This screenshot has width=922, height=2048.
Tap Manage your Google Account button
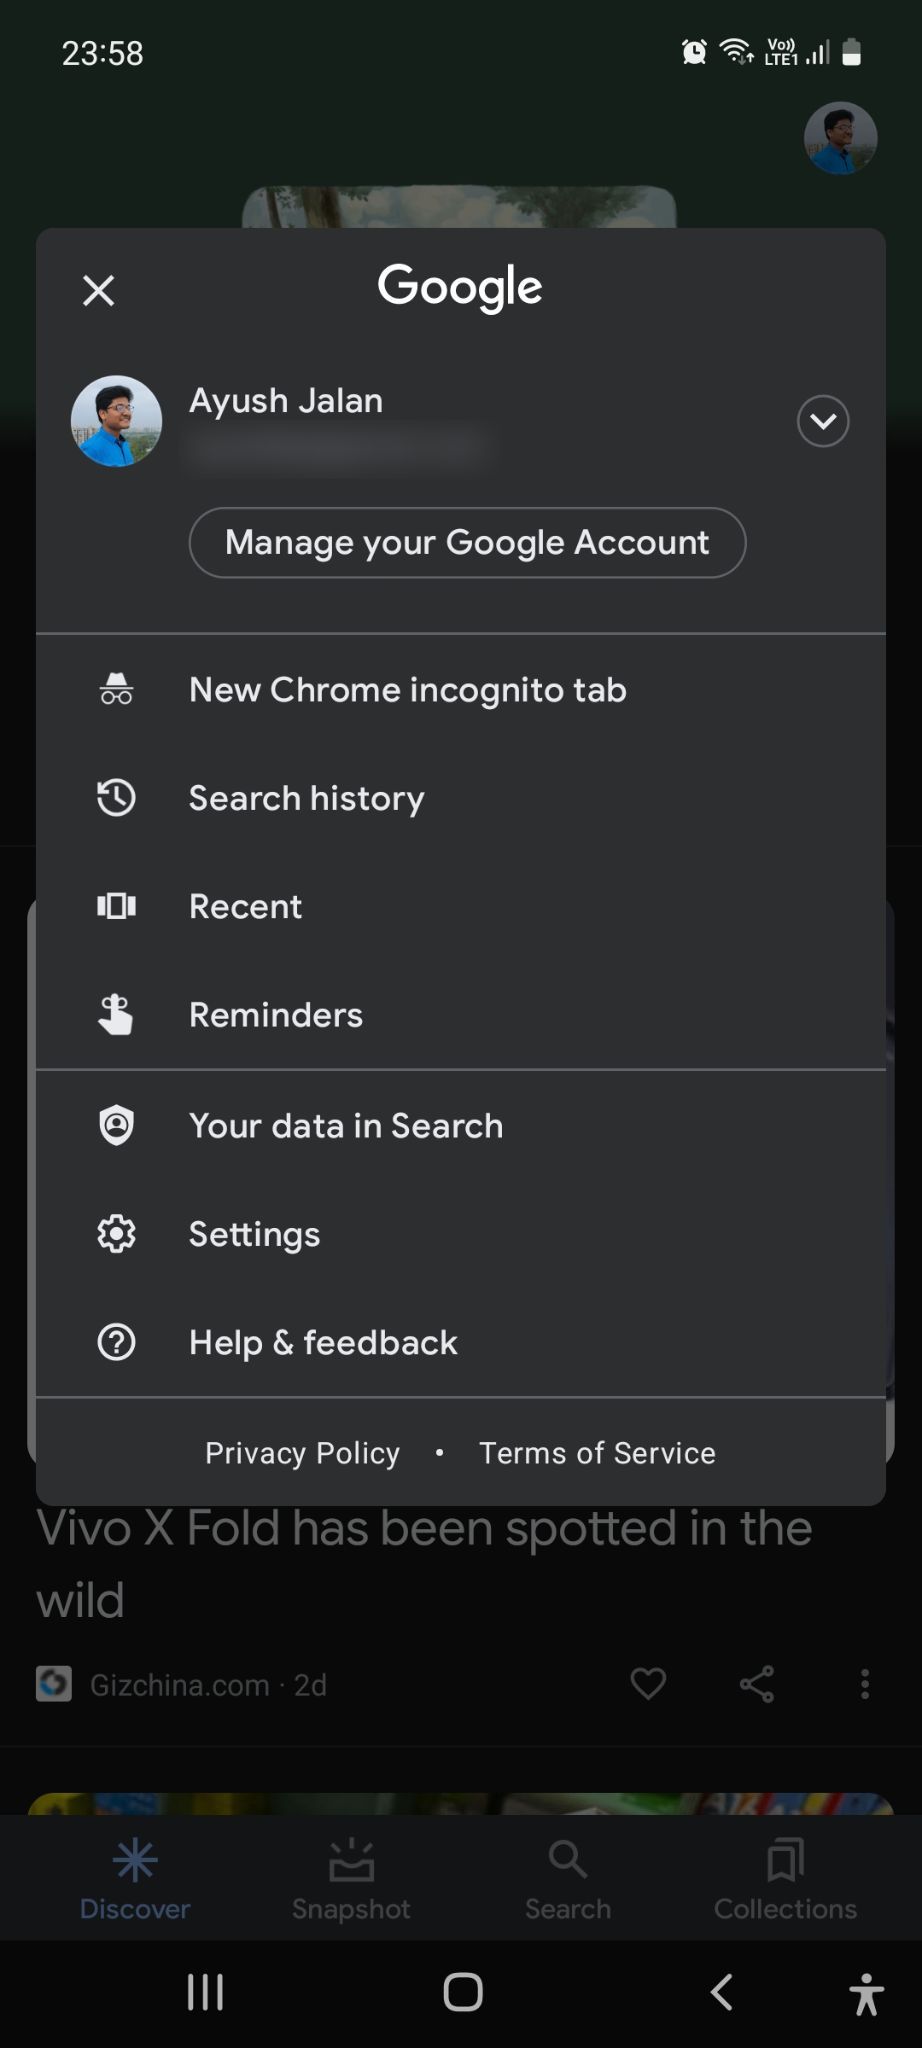(467, 543)
